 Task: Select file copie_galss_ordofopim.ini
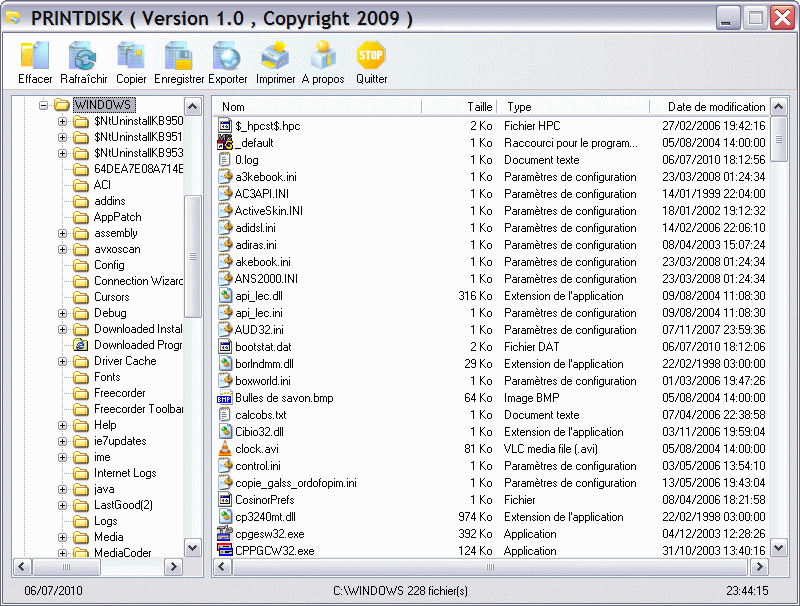pyautogui.click(x=295, y=483)
